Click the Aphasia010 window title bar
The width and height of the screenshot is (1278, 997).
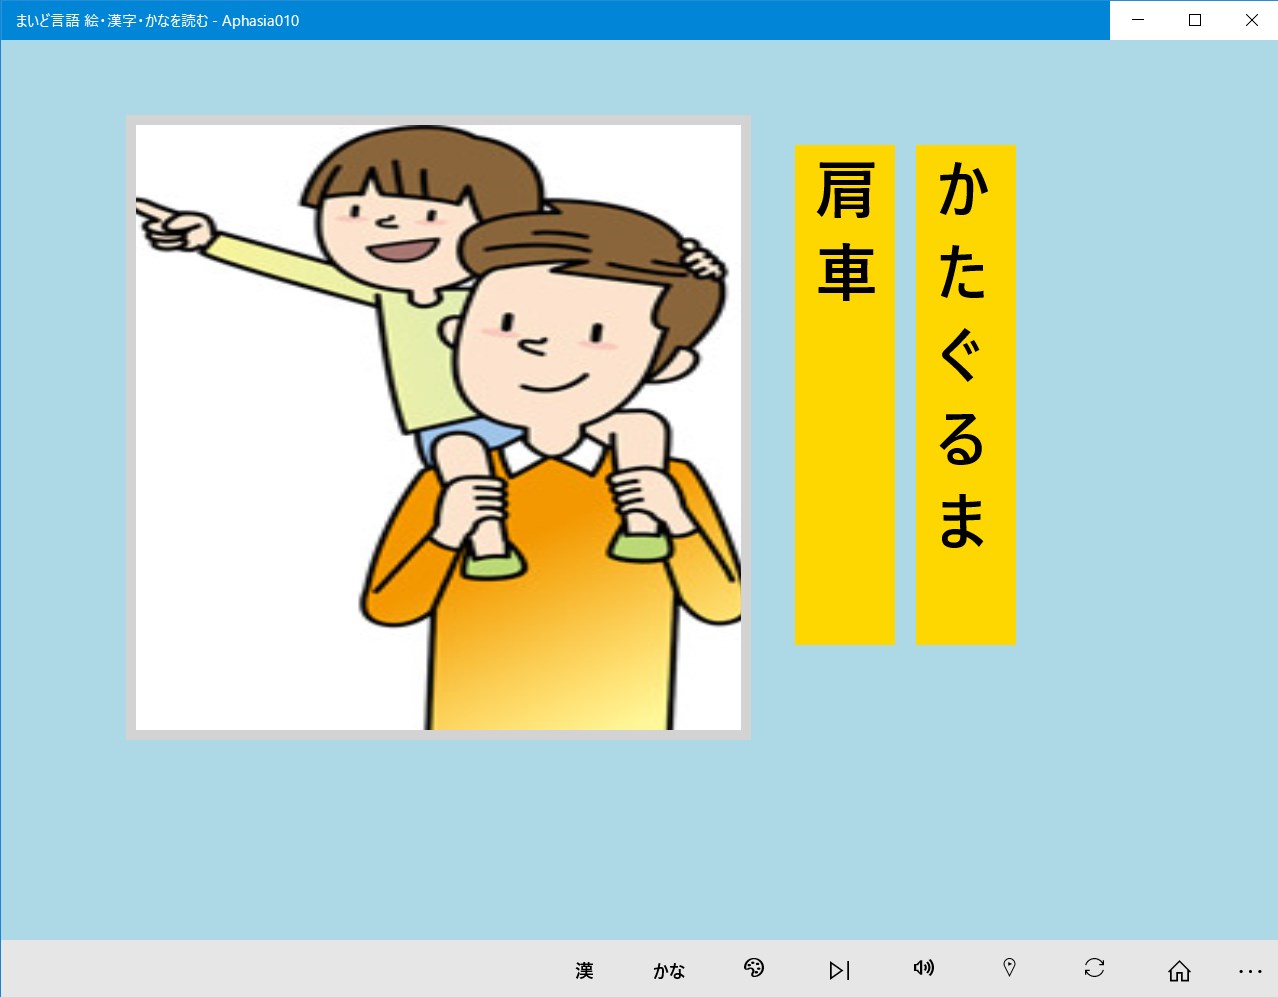click(x=555, y=20)
